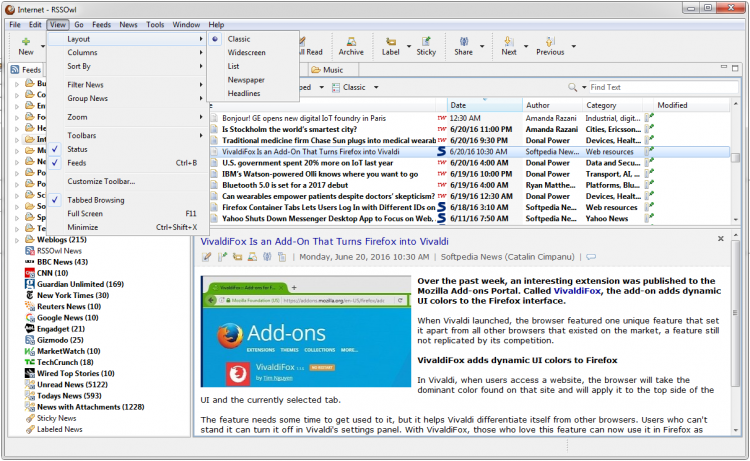Open the Feeds menu in menu bar
This screenshot has height=461, width=750.
[101, 24]
